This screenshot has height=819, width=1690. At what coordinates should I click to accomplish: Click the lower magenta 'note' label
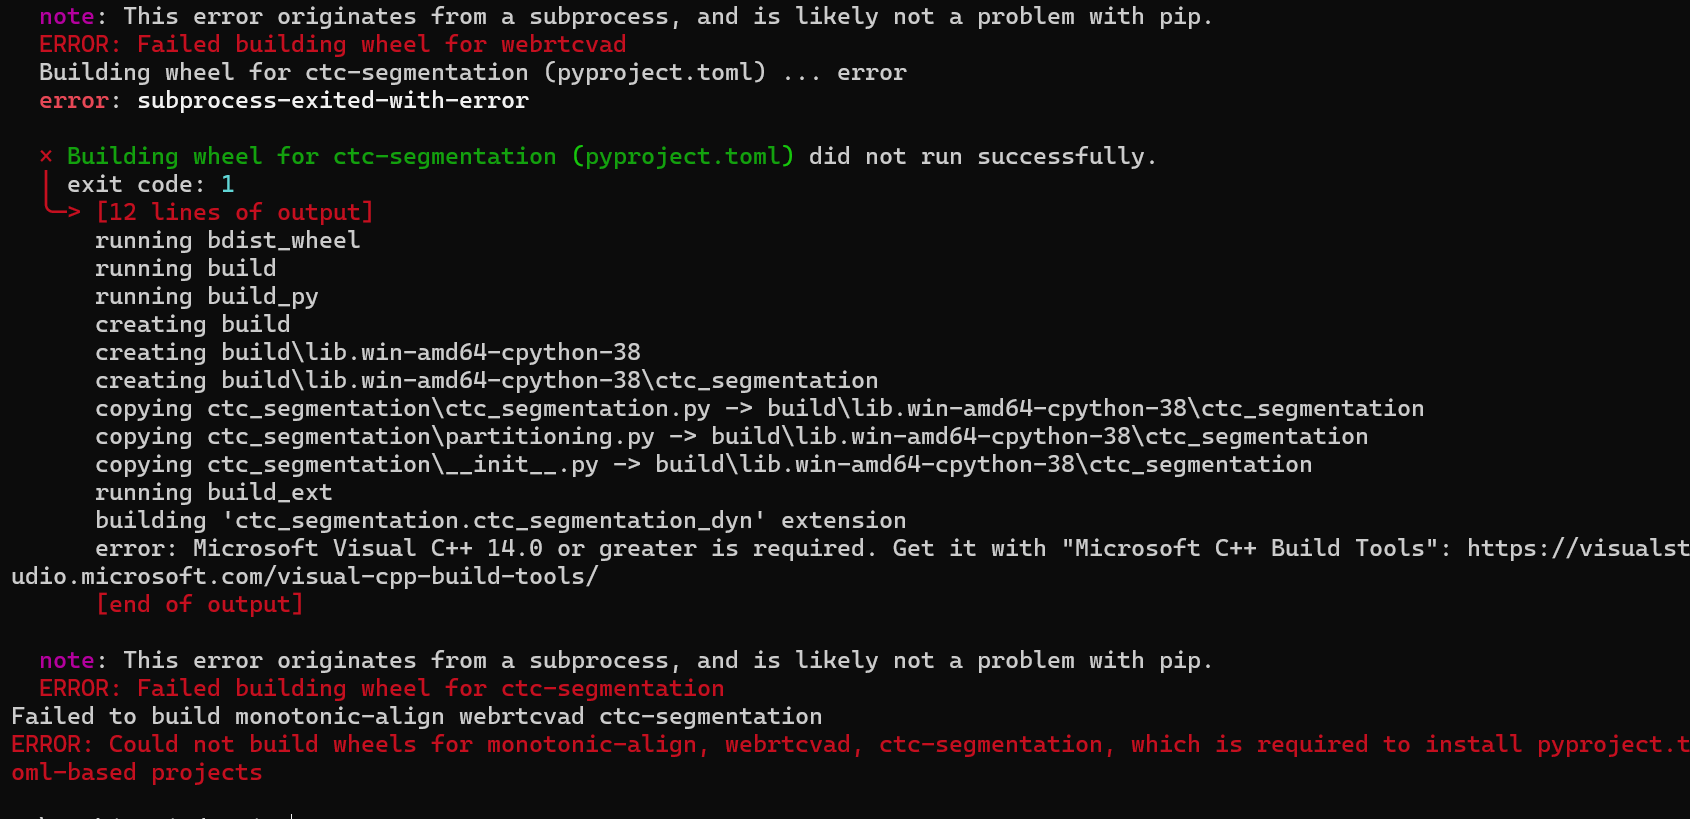[67, 660]
